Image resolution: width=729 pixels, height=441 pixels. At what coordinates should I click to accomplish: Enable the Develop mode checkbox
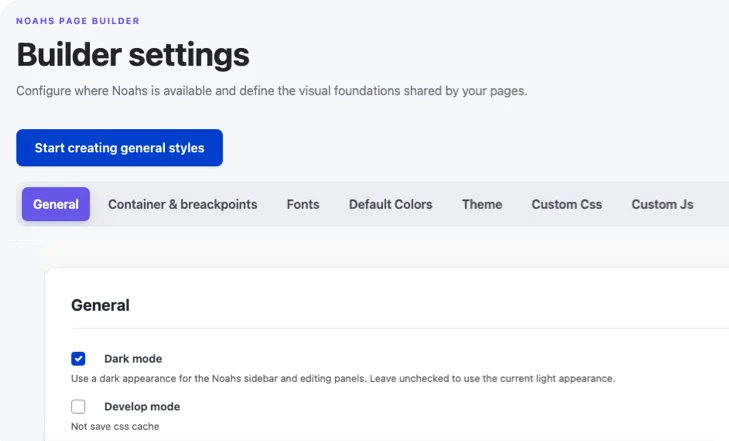point(78,407)
